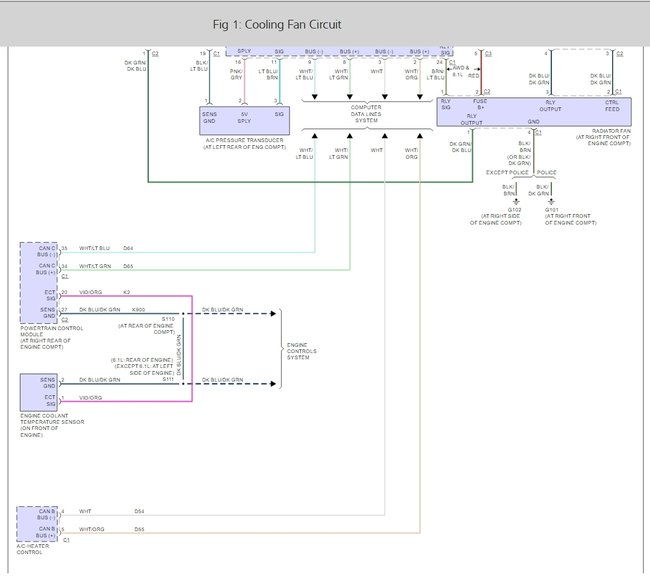Viewport: 650px width, 587px height.
Task: Click 'VIO/ORG' label at PCM pin 20
Action: (90, 292)
